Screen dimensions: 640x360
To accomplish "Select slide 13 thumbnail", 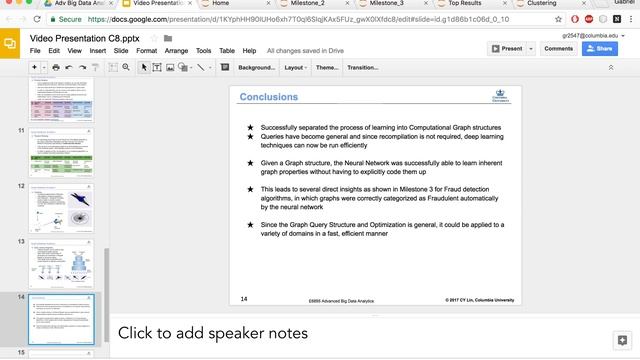I will tap(61, 264).
